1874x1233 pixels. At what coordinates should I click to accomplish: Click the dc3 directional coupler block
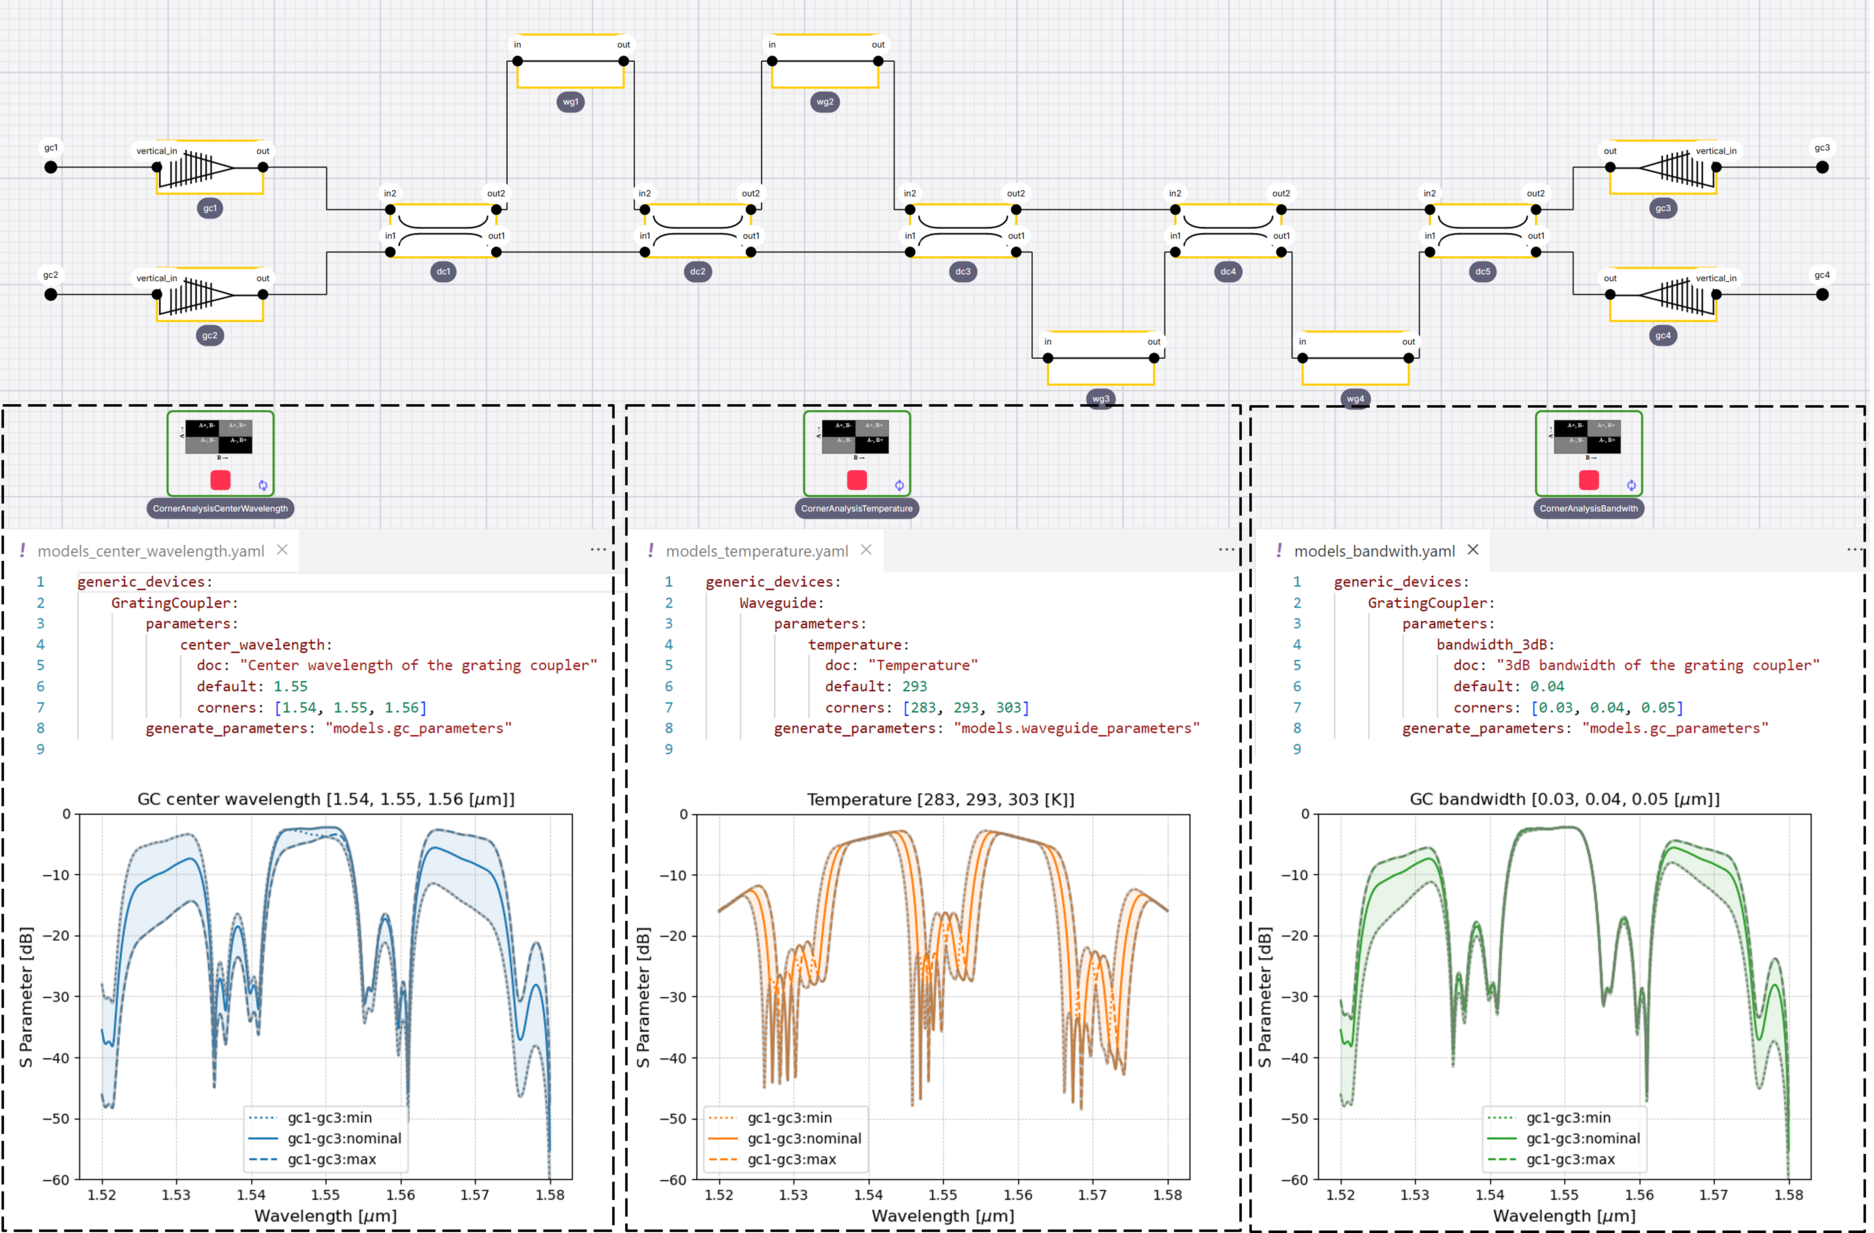[962, 231]
